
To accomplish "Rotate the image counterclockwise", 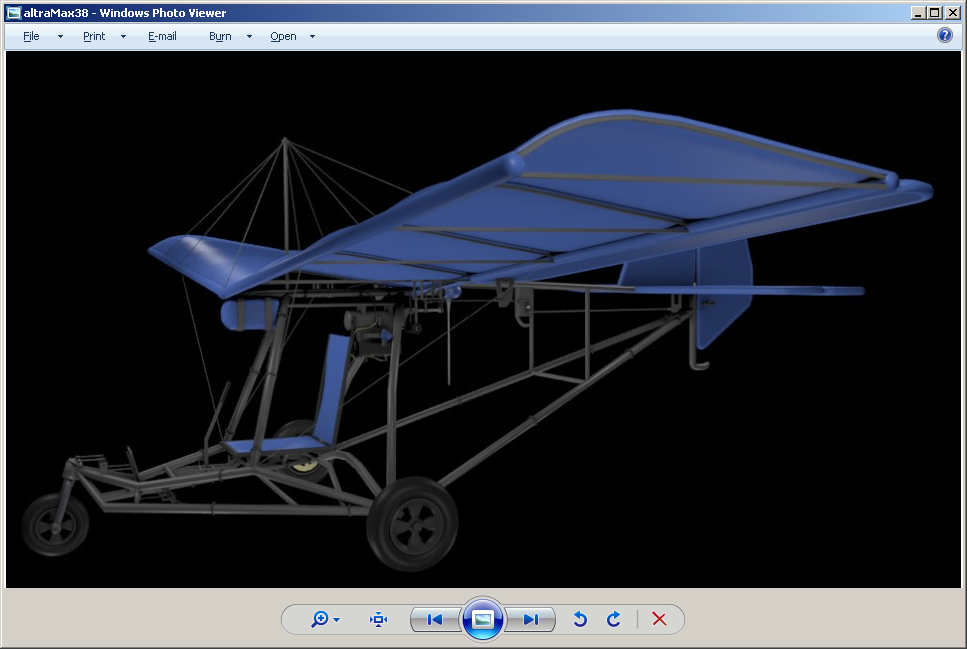I will click(580, 619).
